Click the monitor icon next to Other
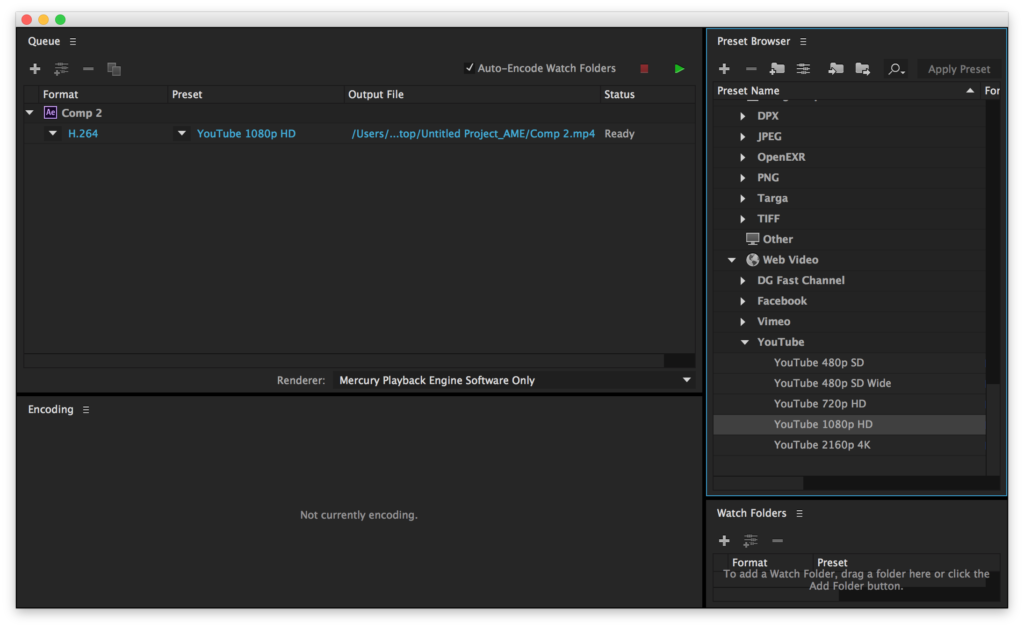This screenshot has width=1024, height=628. [x=752, y=239]
